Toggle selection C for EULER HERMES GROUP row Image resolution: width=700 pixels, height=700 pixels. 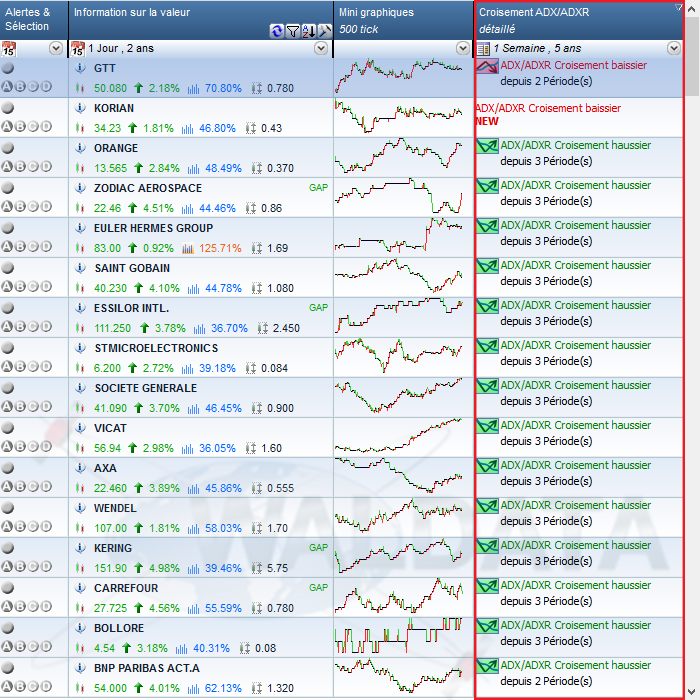point(33,246)
